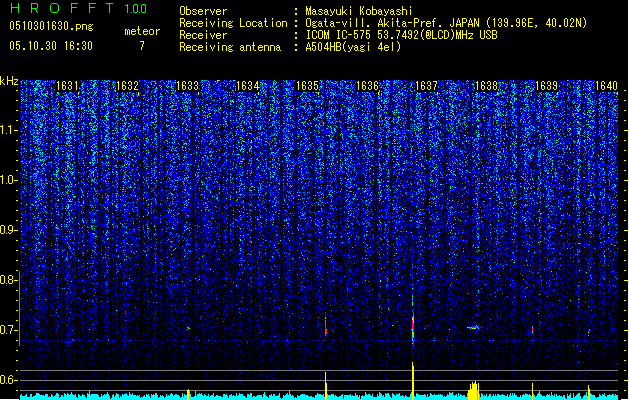Click the green "meteor" label

coord(142,31)
